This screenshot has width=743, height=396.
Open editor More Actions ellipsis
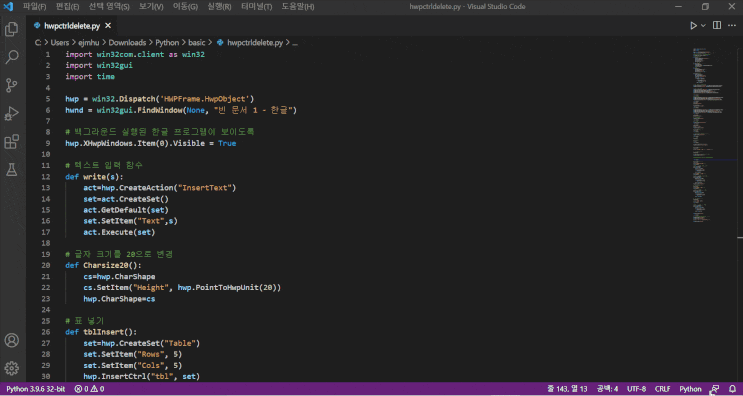[732, 26]
